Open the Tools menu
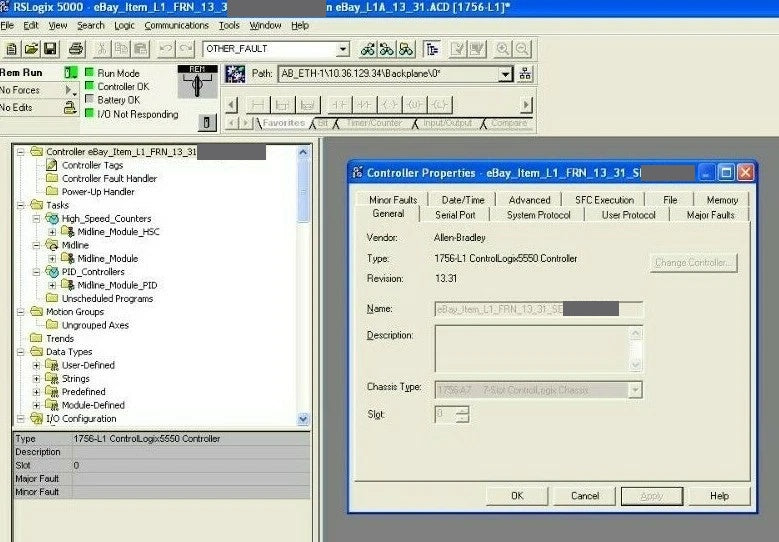The image size is (779, 542). pos(229,25)
